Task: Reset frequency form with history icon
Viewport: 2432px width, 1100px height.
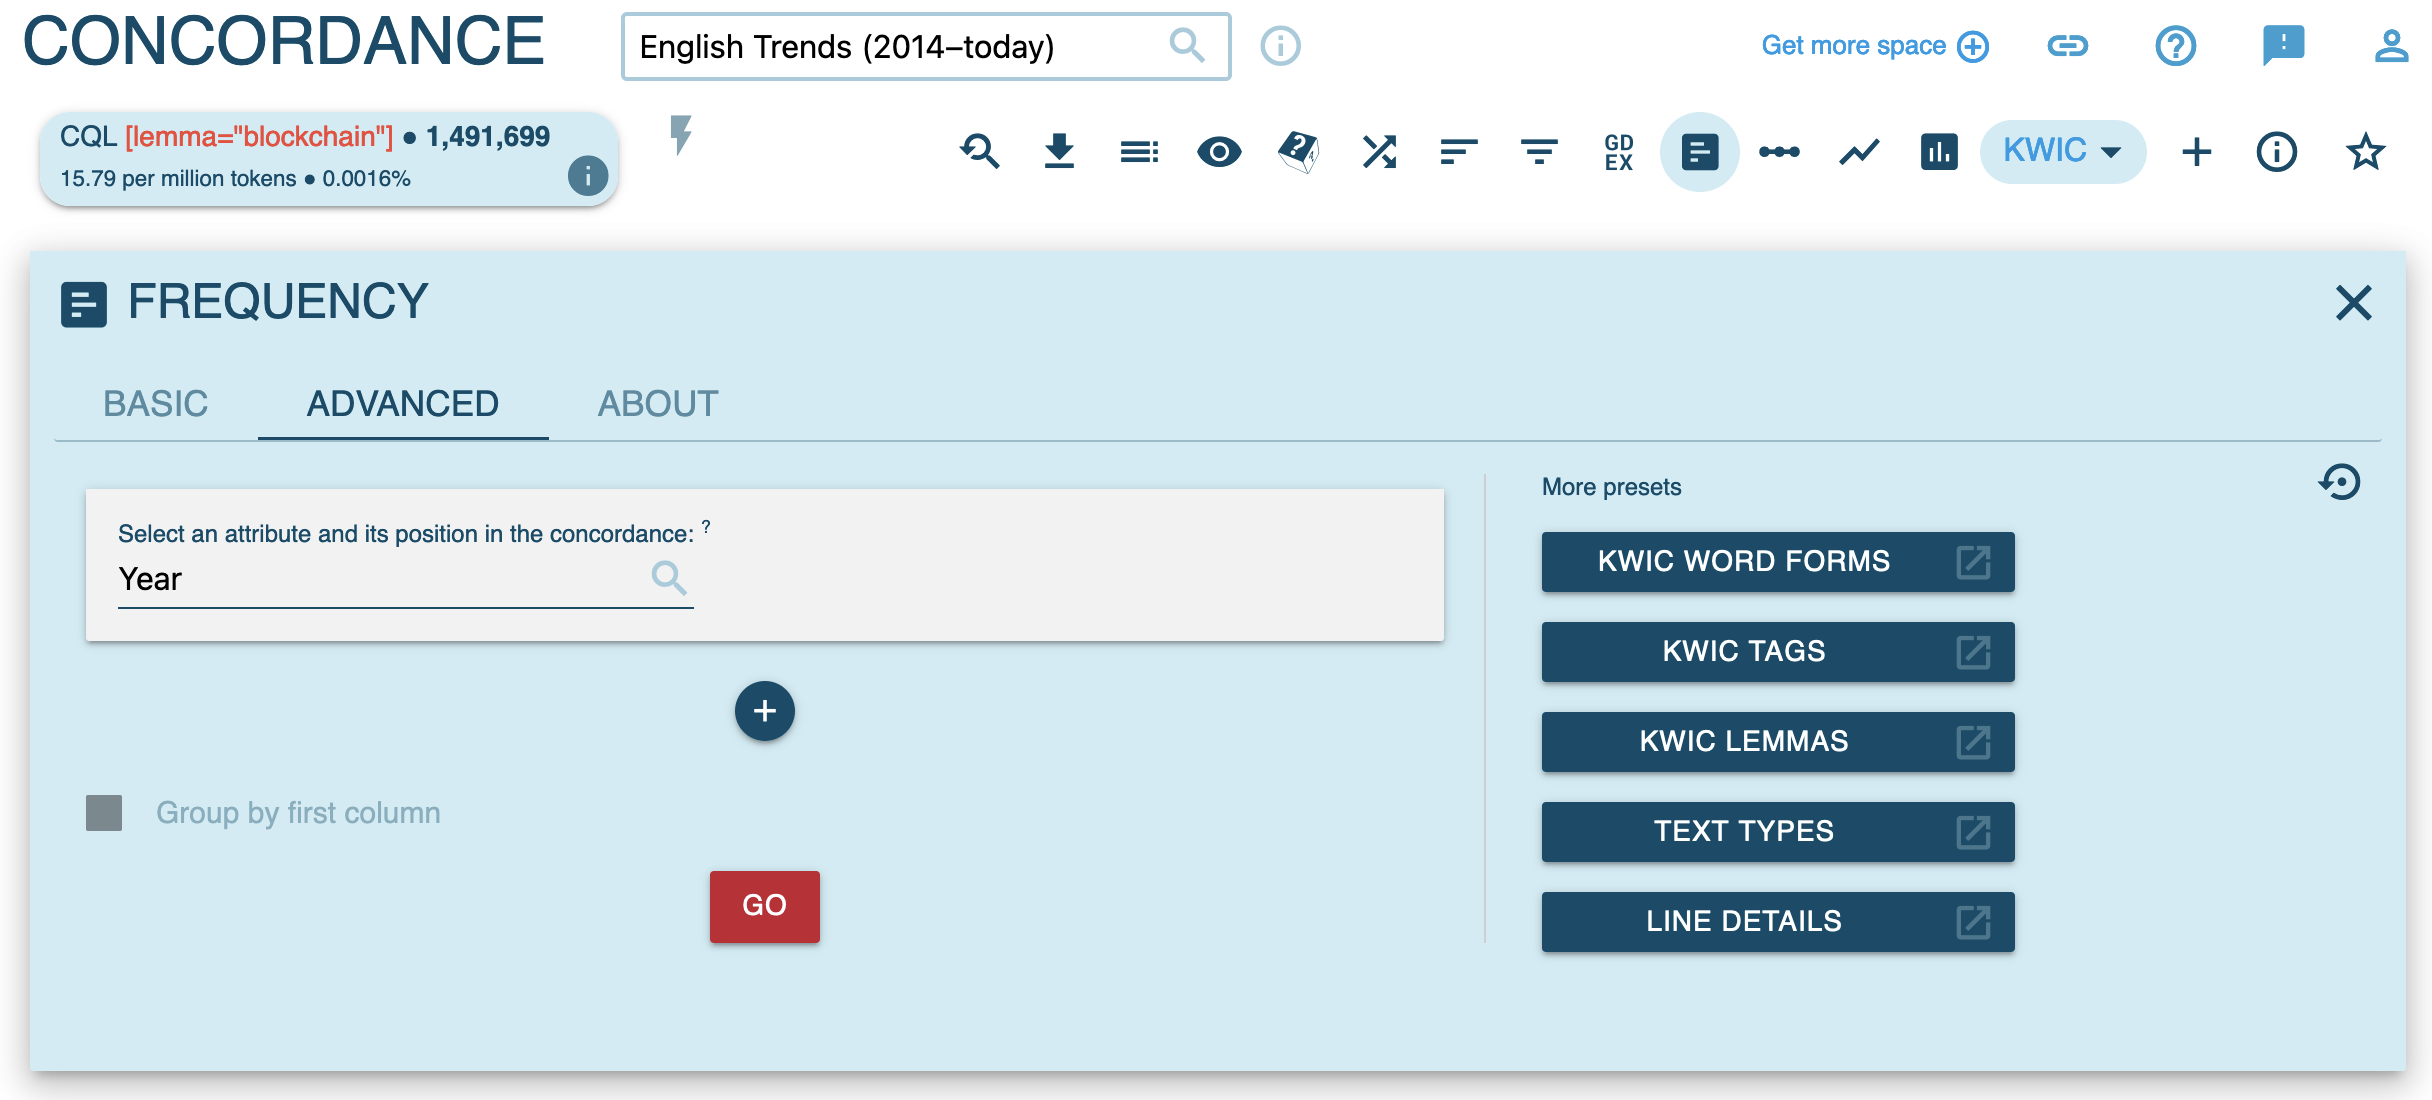Action: coord(2340,483)
